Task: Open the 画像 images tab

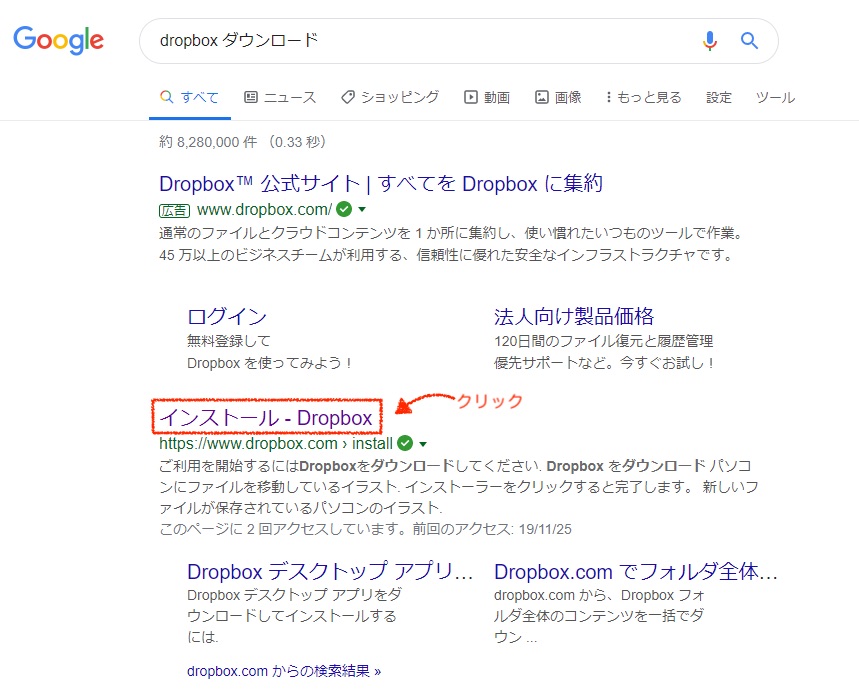Action: click(558, 98)
